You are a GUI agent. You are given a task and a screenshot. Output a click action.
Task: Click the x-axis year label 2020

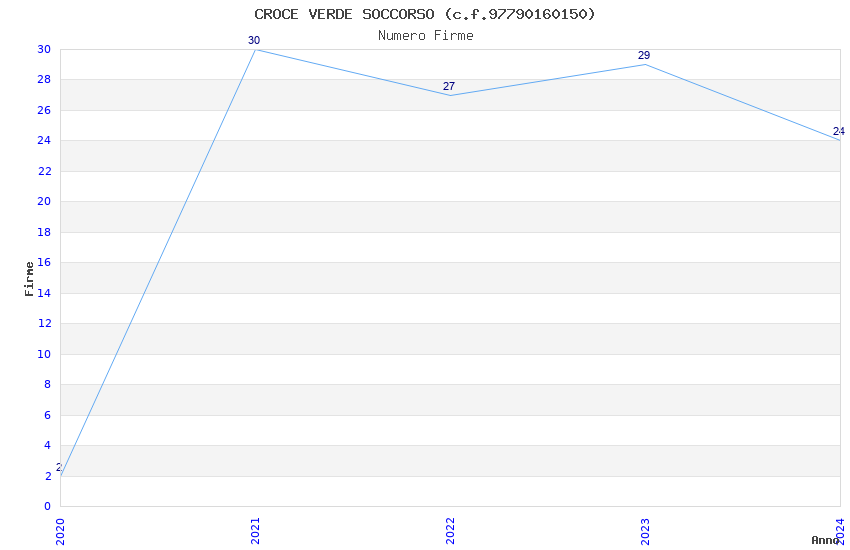point(60,532)
